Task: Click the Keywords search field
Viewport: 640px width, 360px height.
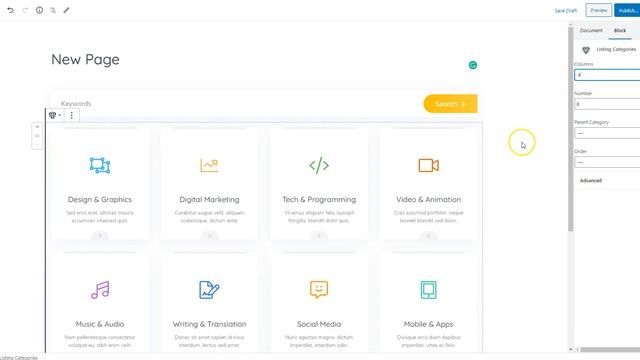Action: [x=237, y=104]
